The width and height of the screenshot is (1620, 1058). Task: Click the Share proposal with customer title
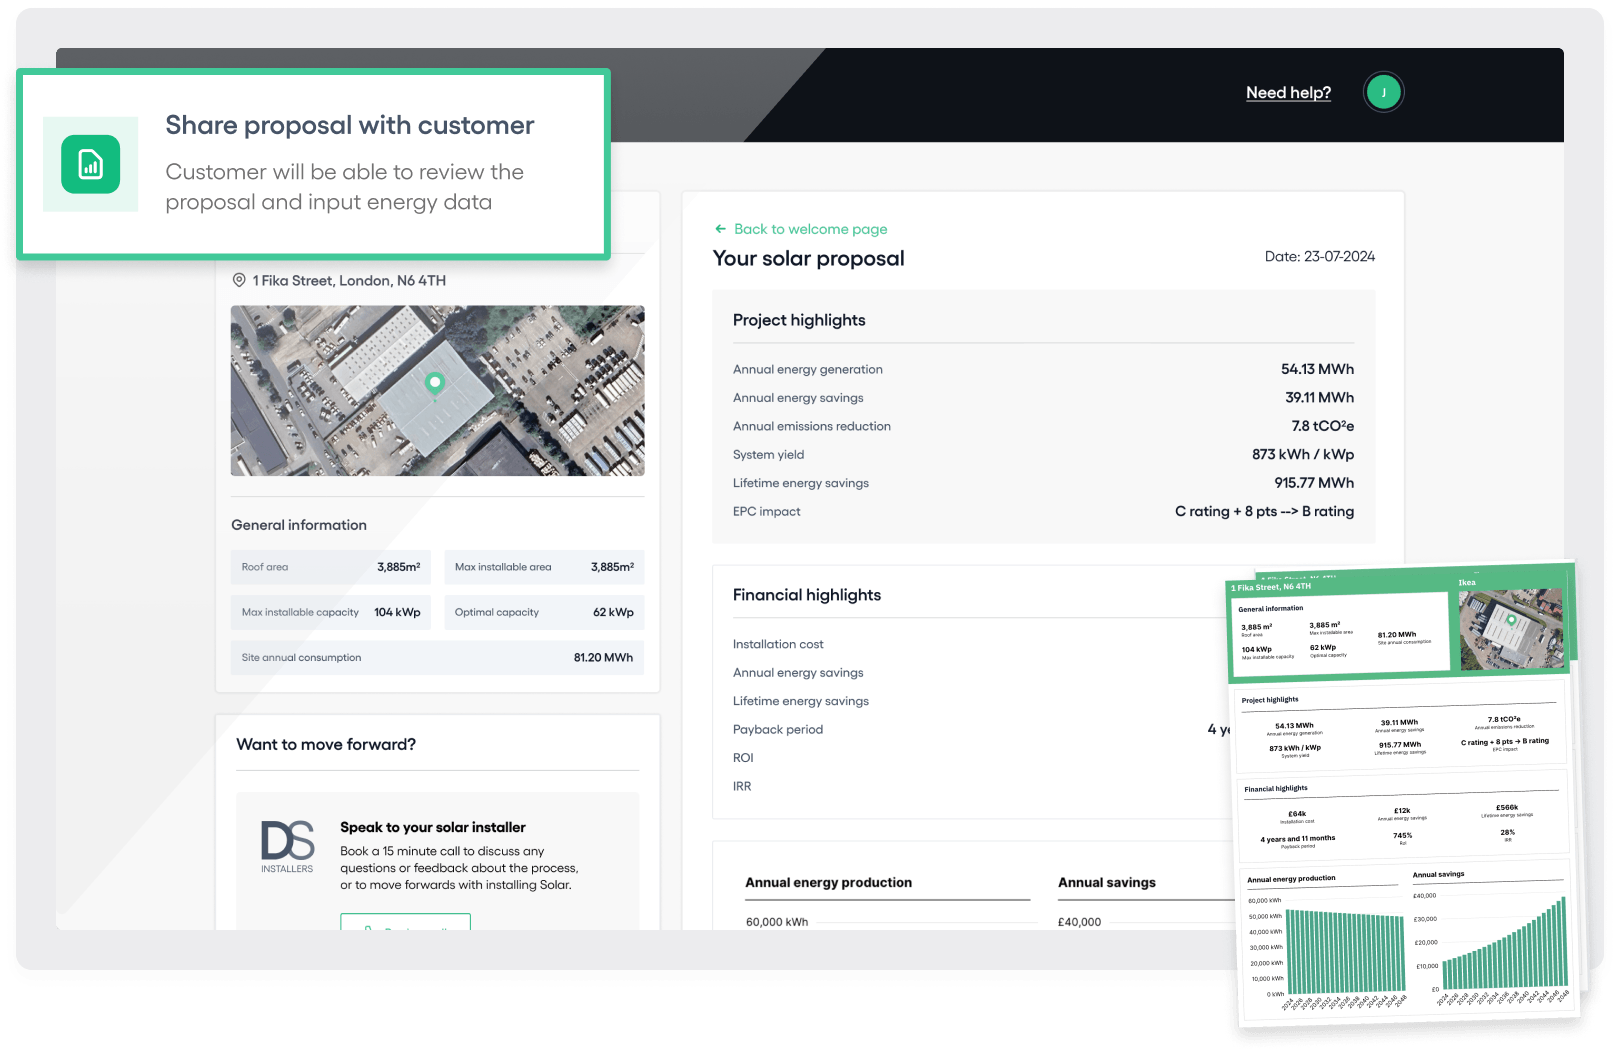[349, 126]
